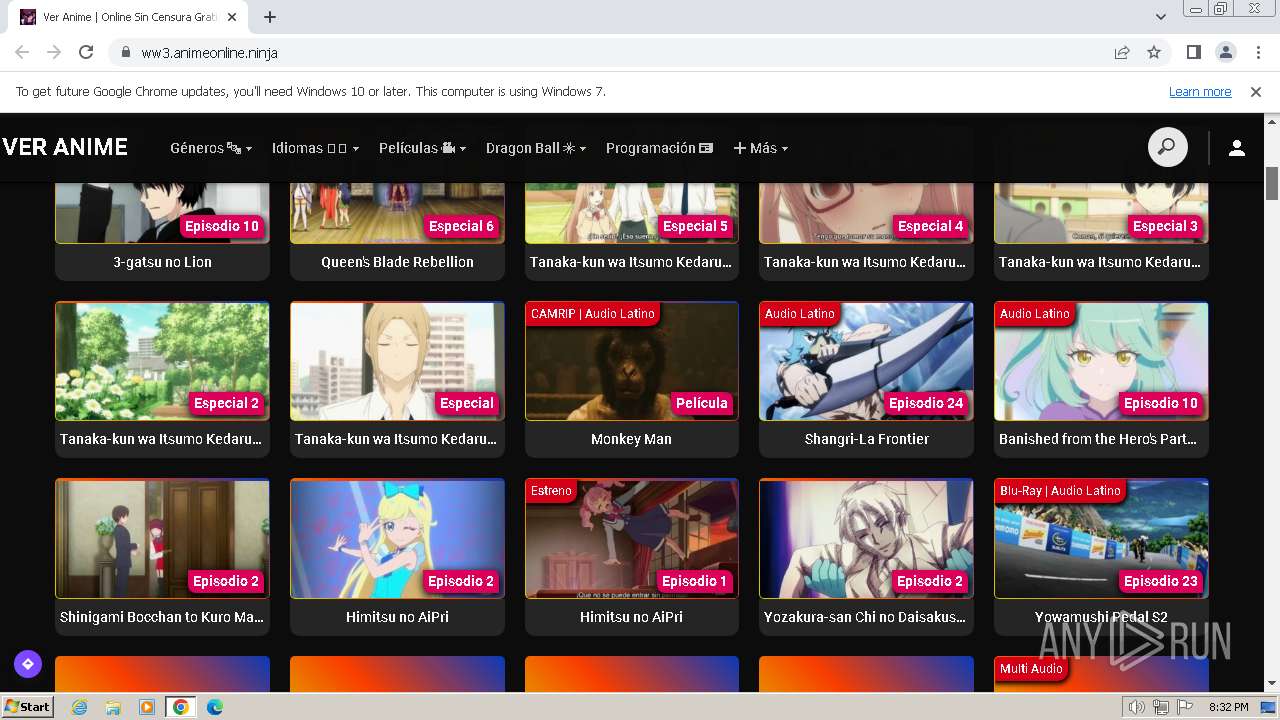
Task: Switch to Chrome in the taskbar
Action: click(181, 707)
